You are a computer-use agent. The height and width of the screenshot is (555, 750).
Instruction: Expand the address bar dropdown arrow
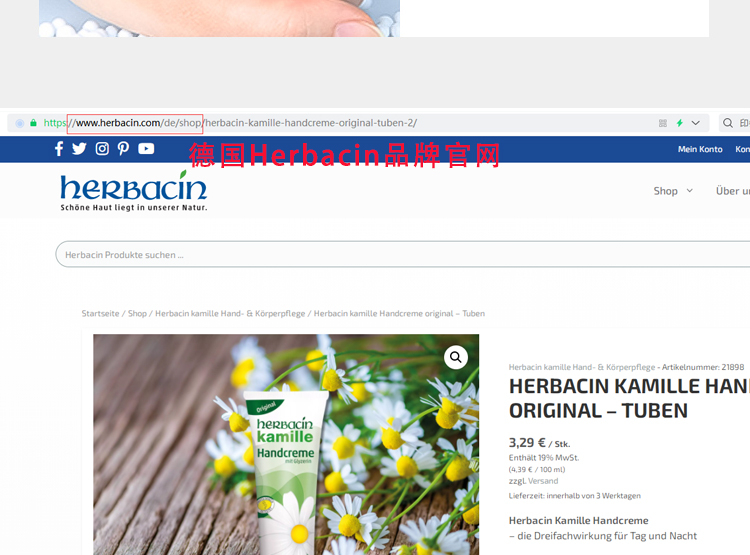point(696,123)
